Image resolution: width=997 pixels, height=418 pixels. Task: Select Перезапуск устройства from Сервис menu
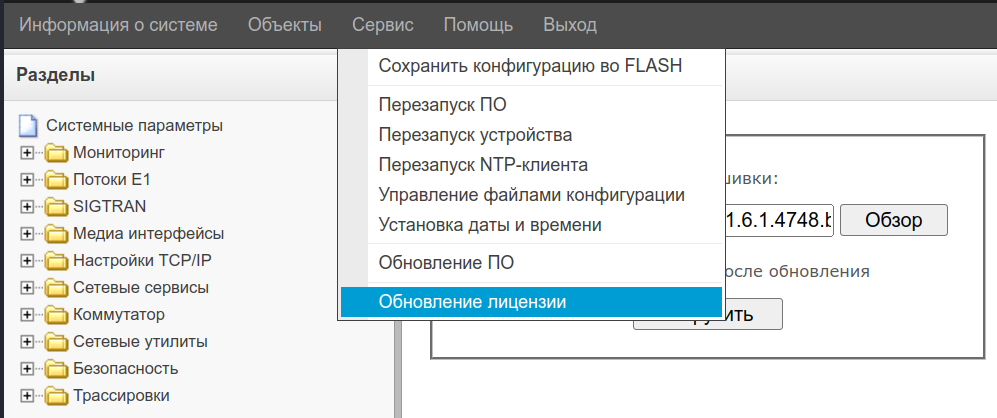[x=475, y=134]
